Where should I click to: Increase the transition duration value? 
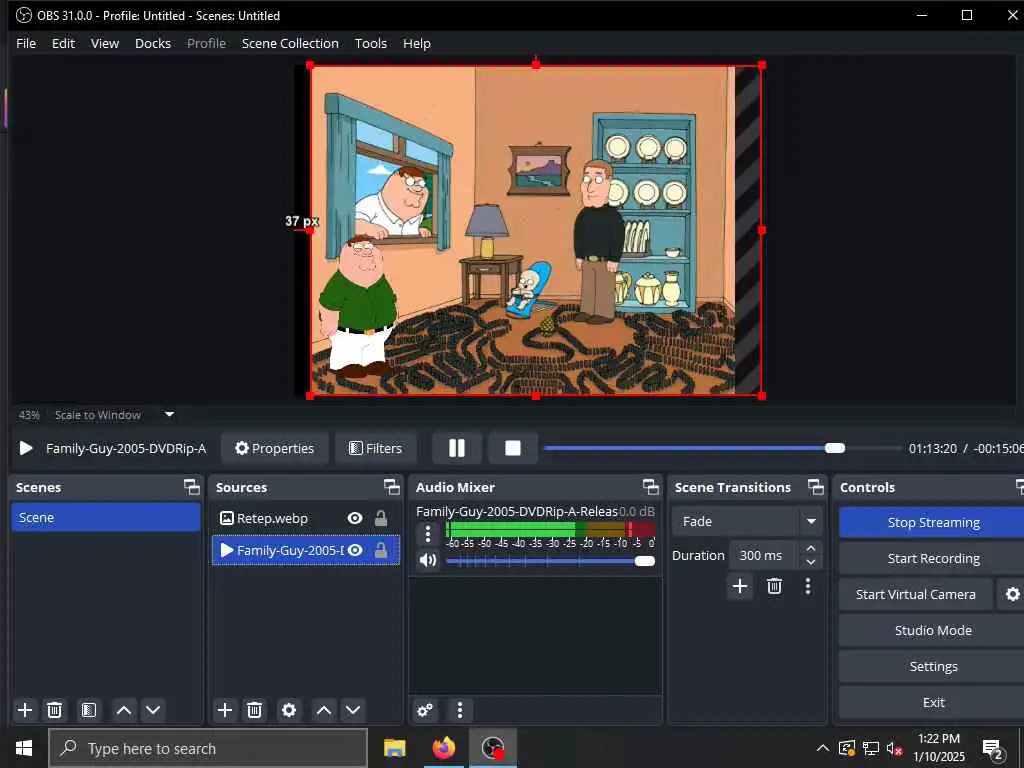pyautogui.click(x=810, y=548)
